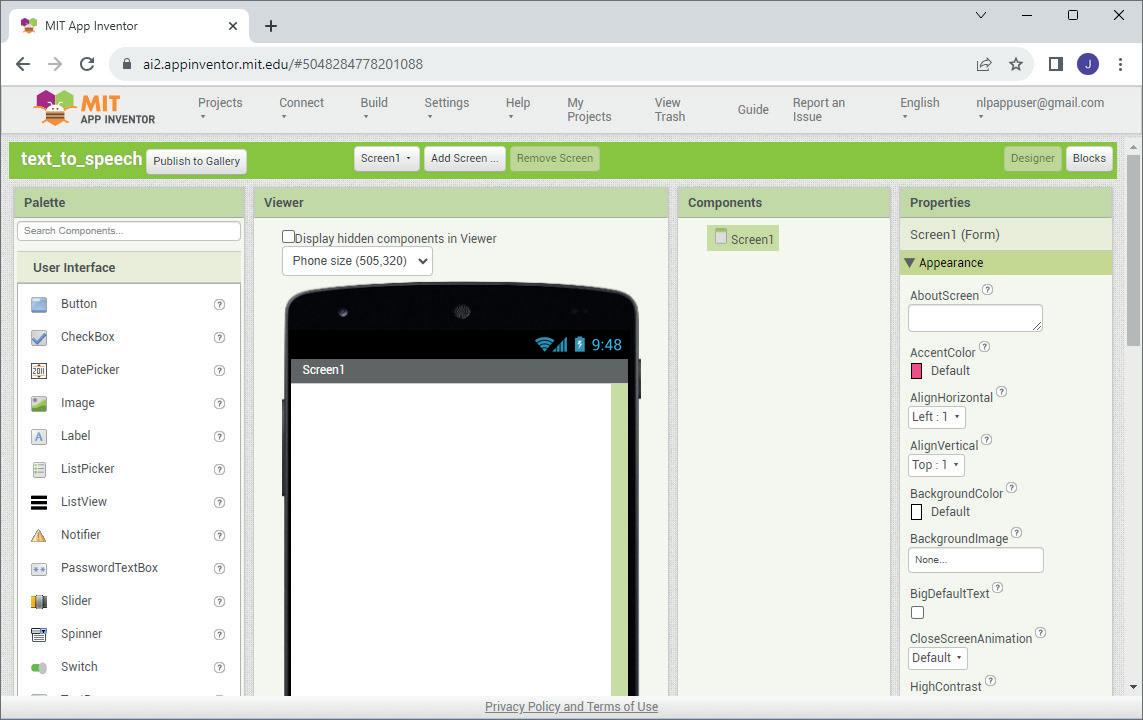The height and width of the screenshot is (720, 1143).
Task: Select the Slider component icon
Action: click(39, 601)
